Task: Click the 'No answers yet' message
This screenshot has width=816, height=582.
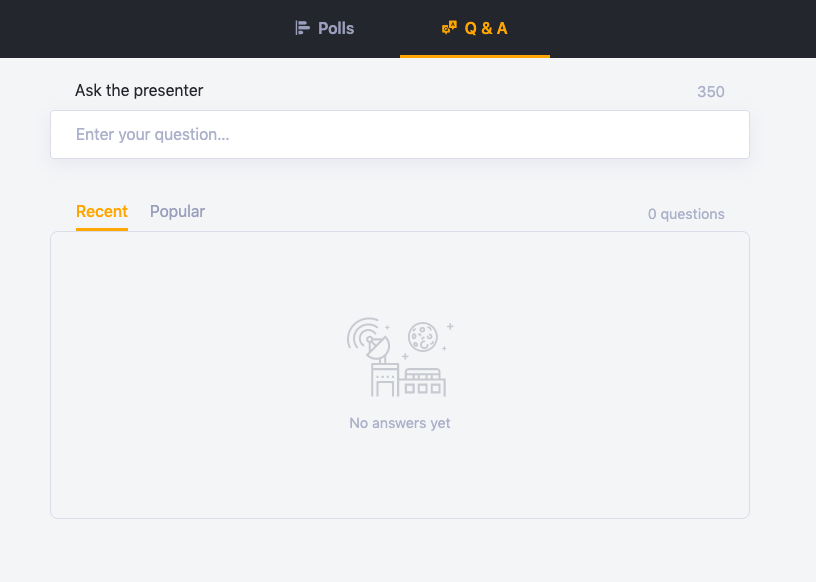Action: coord(400,423)
